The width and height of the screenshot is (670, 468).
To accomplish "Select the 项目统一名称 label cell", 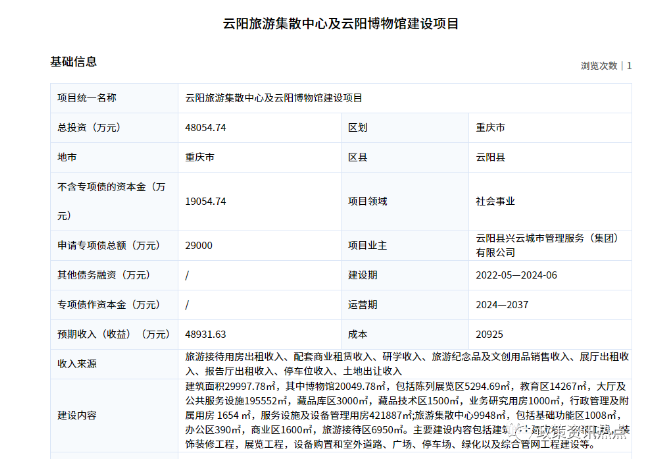I will [x=87, y=98].
